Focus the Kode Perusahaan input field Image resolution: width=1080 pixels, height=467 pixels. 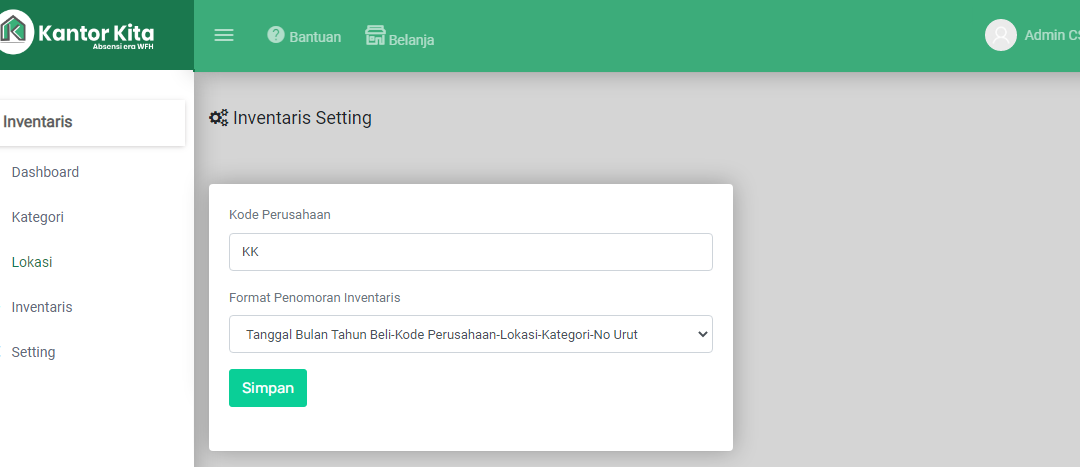[470, 252]
